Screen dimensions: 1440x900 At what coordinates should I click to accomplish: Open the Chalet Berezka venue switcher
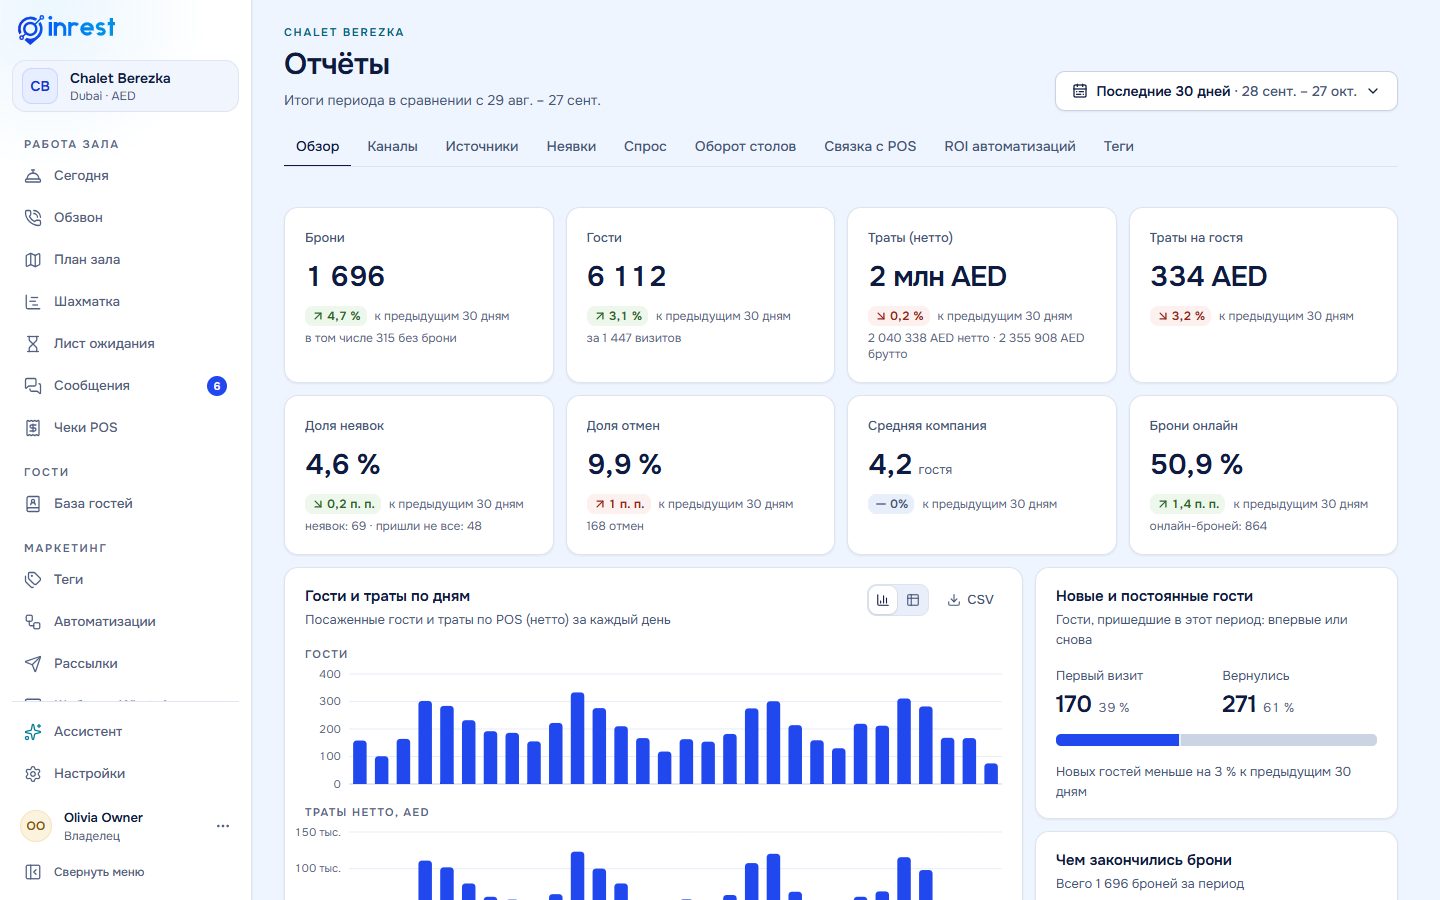click(125, 86)
